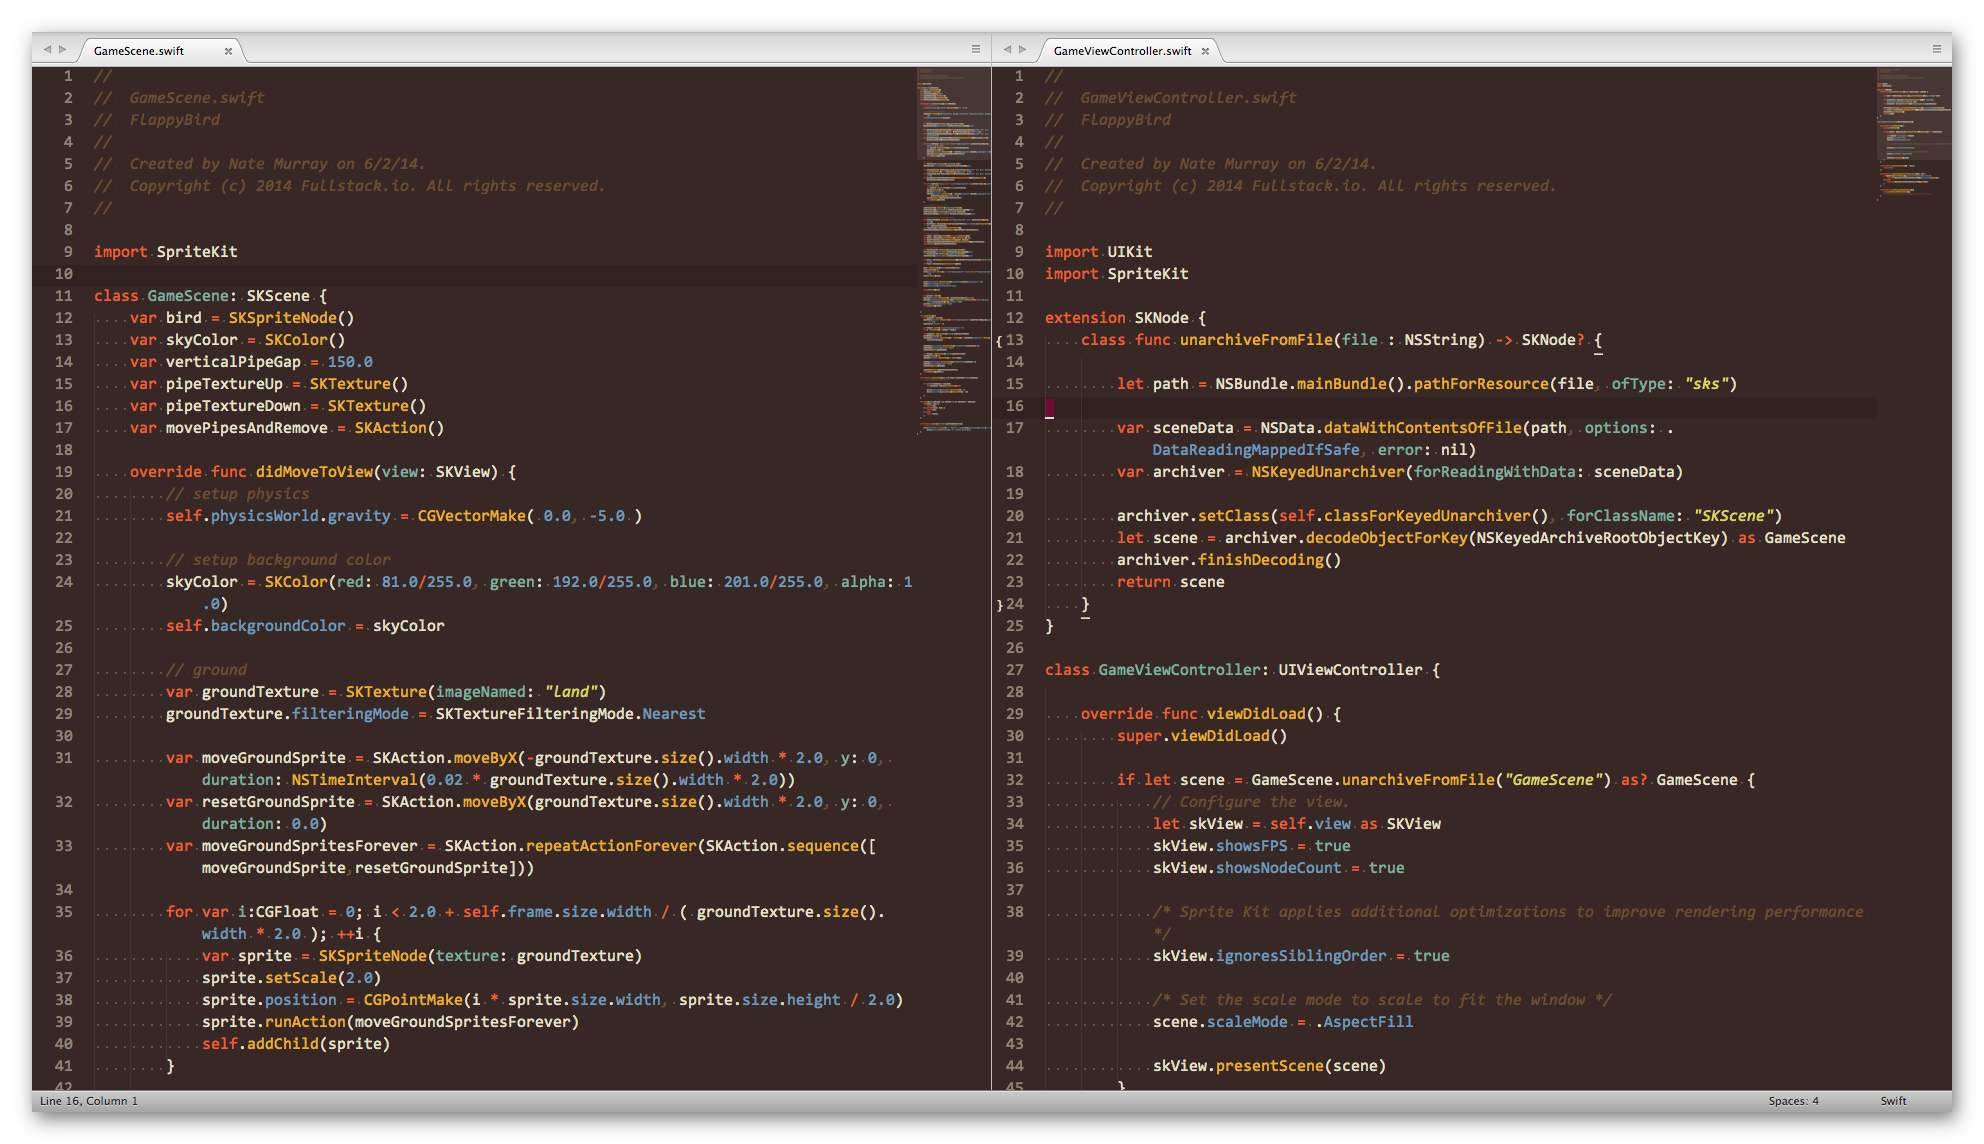Viewport: 1984px width, 1144px height.
Task: Go to previous tab in left pane
Action: pyautogui.click(x=47, y=49)
